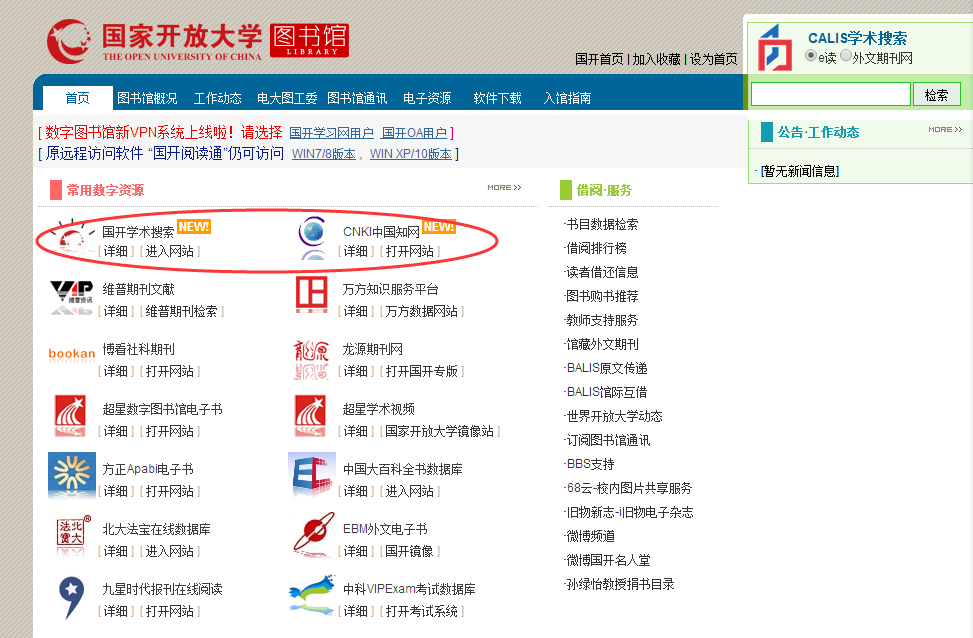The height and width of the screenshot is (638, 973).
Task: Select the e读 radio button
Action: tap(810, 56)
